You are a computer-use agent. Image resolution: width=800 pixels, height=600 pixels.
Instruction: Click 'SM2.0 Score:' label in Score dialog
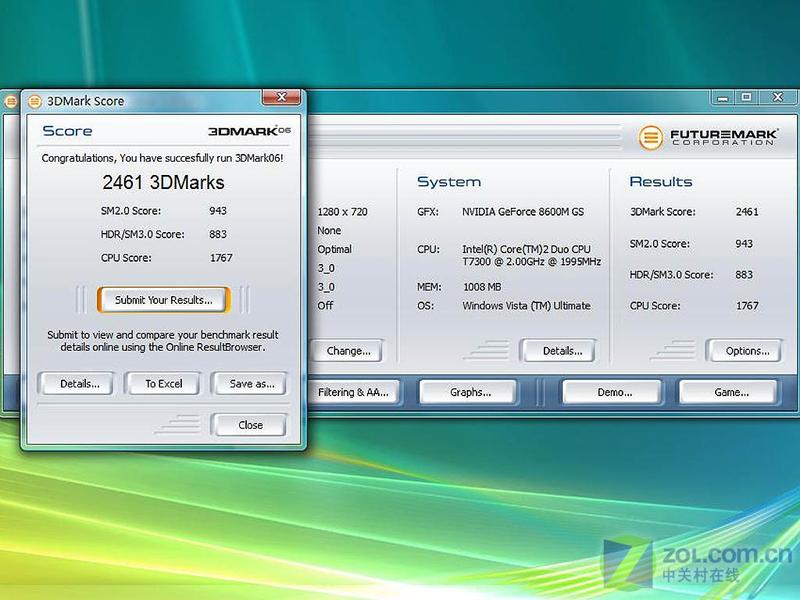pos(131,211)
